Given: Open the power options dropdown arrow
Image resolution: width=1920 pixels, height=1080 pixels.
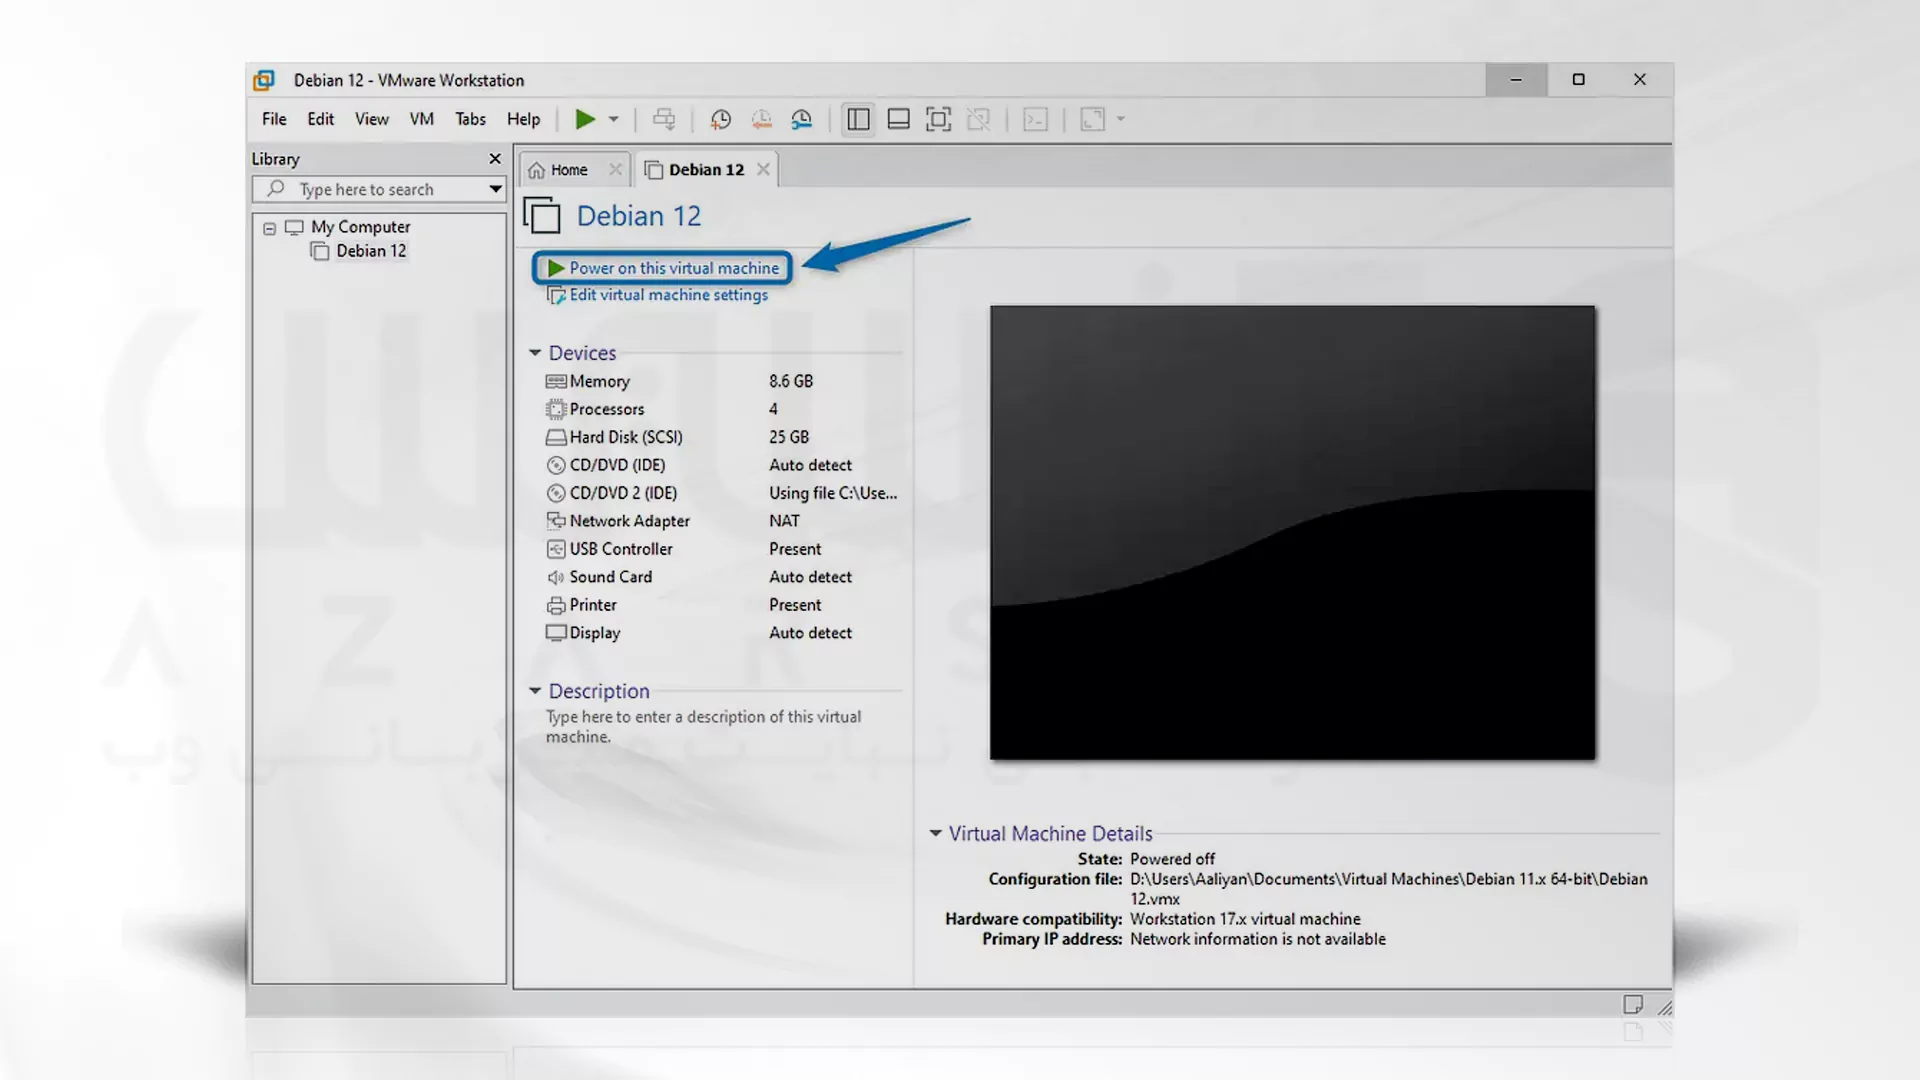Looking at the screenshot, I should click(614, 119).
